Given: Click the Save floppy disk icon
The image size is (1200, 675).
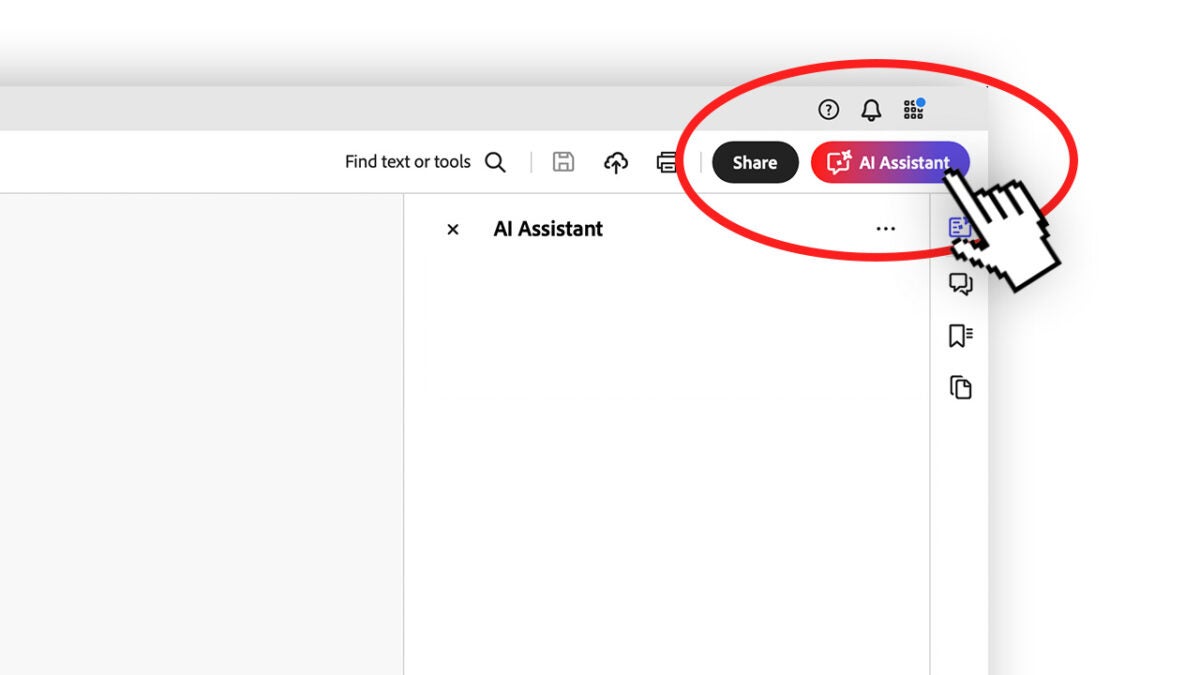Looking at the screenshot, I should [x=564, y=162].
